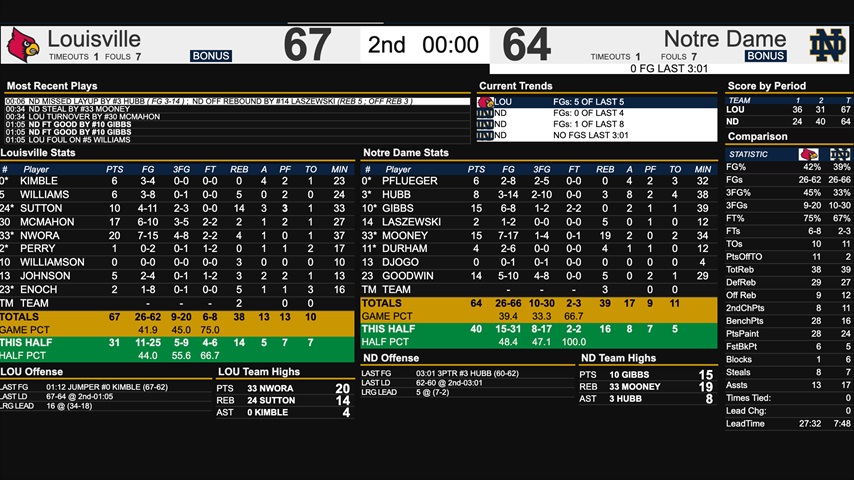Click ND icon beside NO FGS LAST 3:01
The image size is (854, 480).
tap(486, 135)
